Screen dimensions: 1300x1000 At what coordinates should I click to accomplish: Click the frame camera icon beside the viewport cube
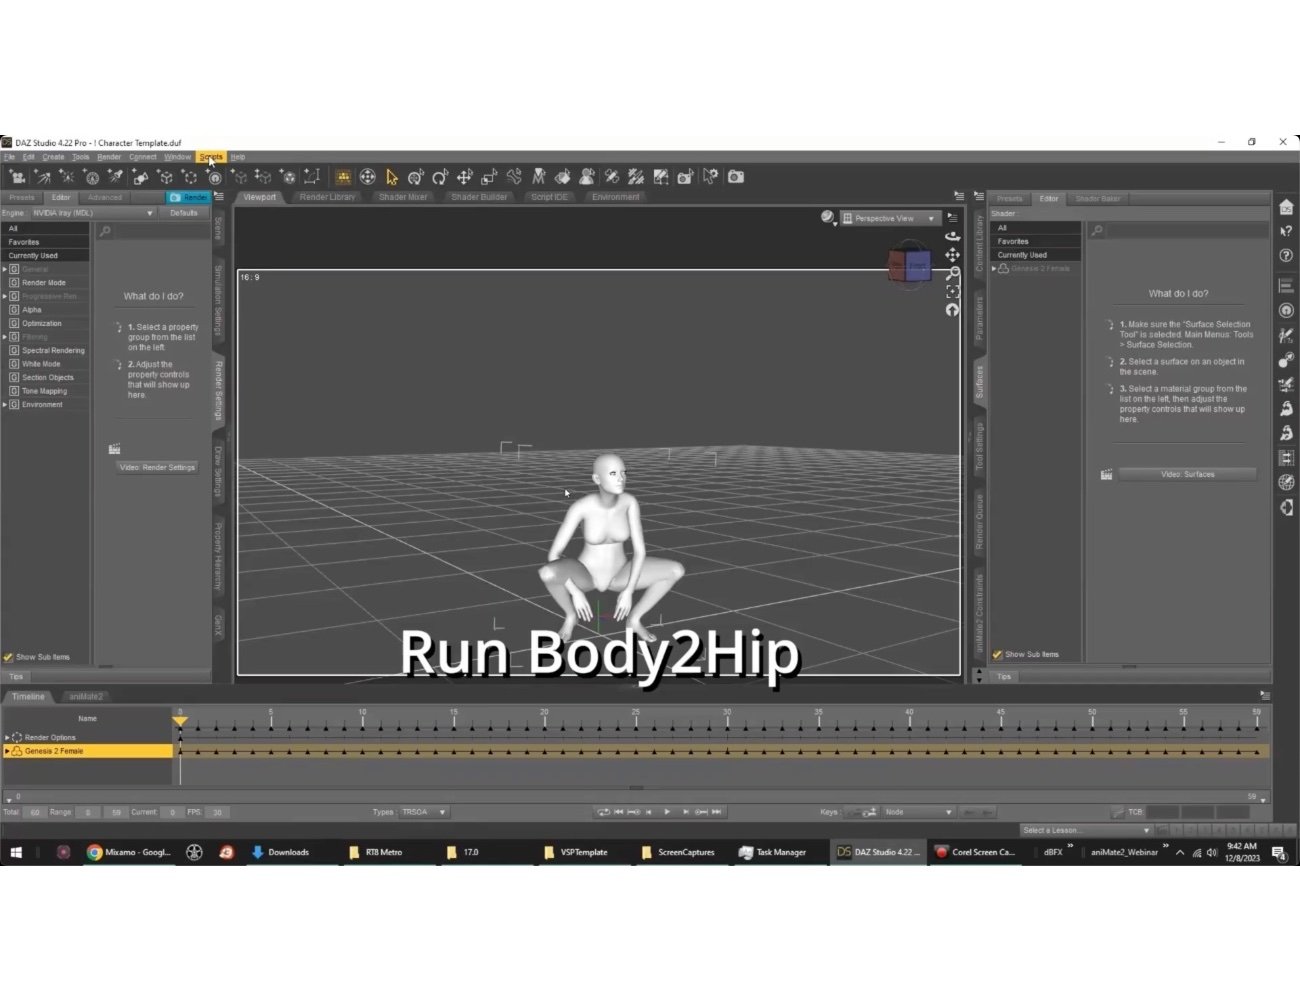point(952,292)
